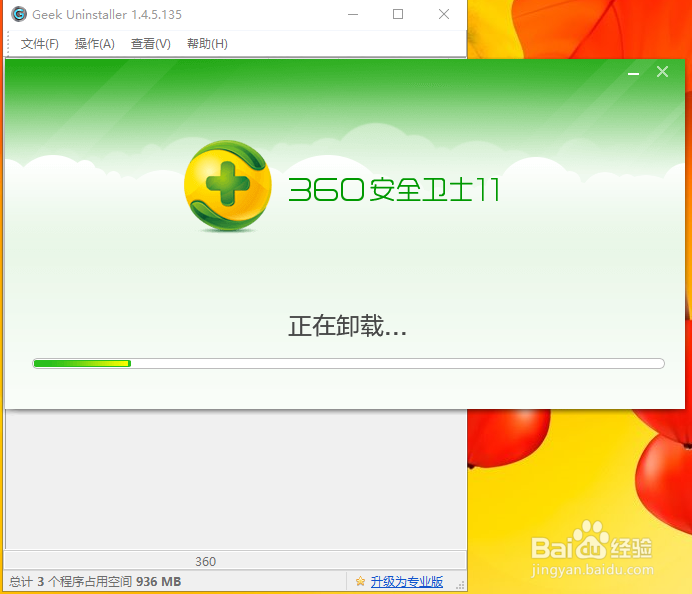Screen dimensions: 692x594
Task: Minimize the 360 uninstall dialog
Action: point(634,73)
